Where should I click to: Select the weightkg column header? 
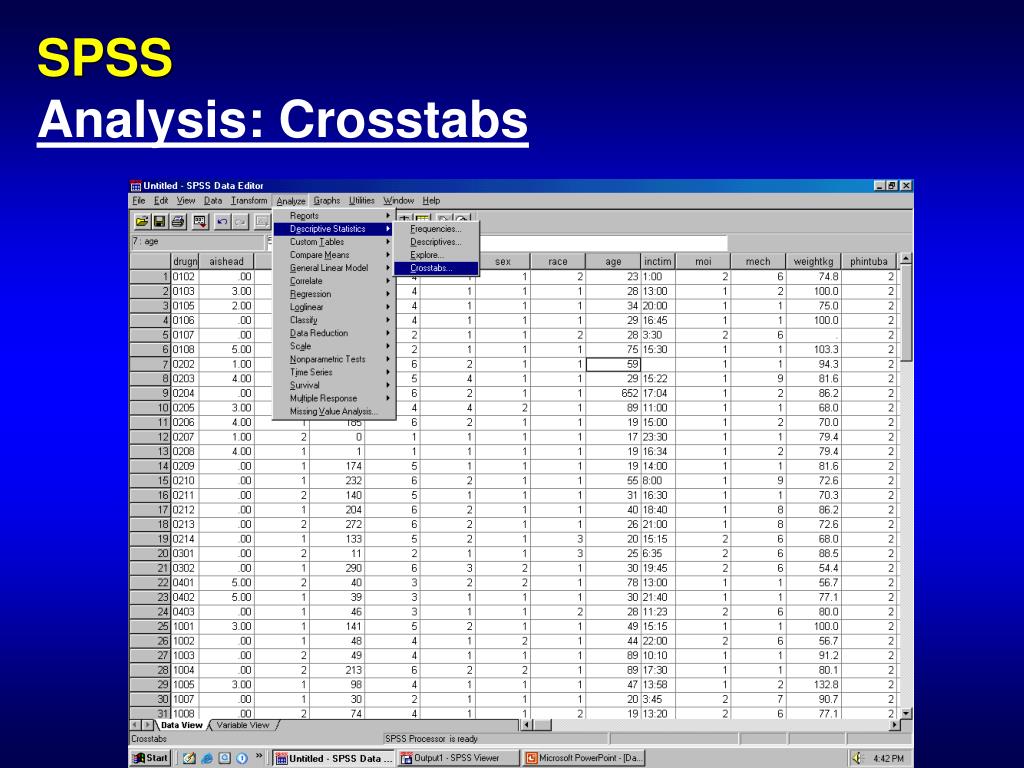click(x=813, y=261)
